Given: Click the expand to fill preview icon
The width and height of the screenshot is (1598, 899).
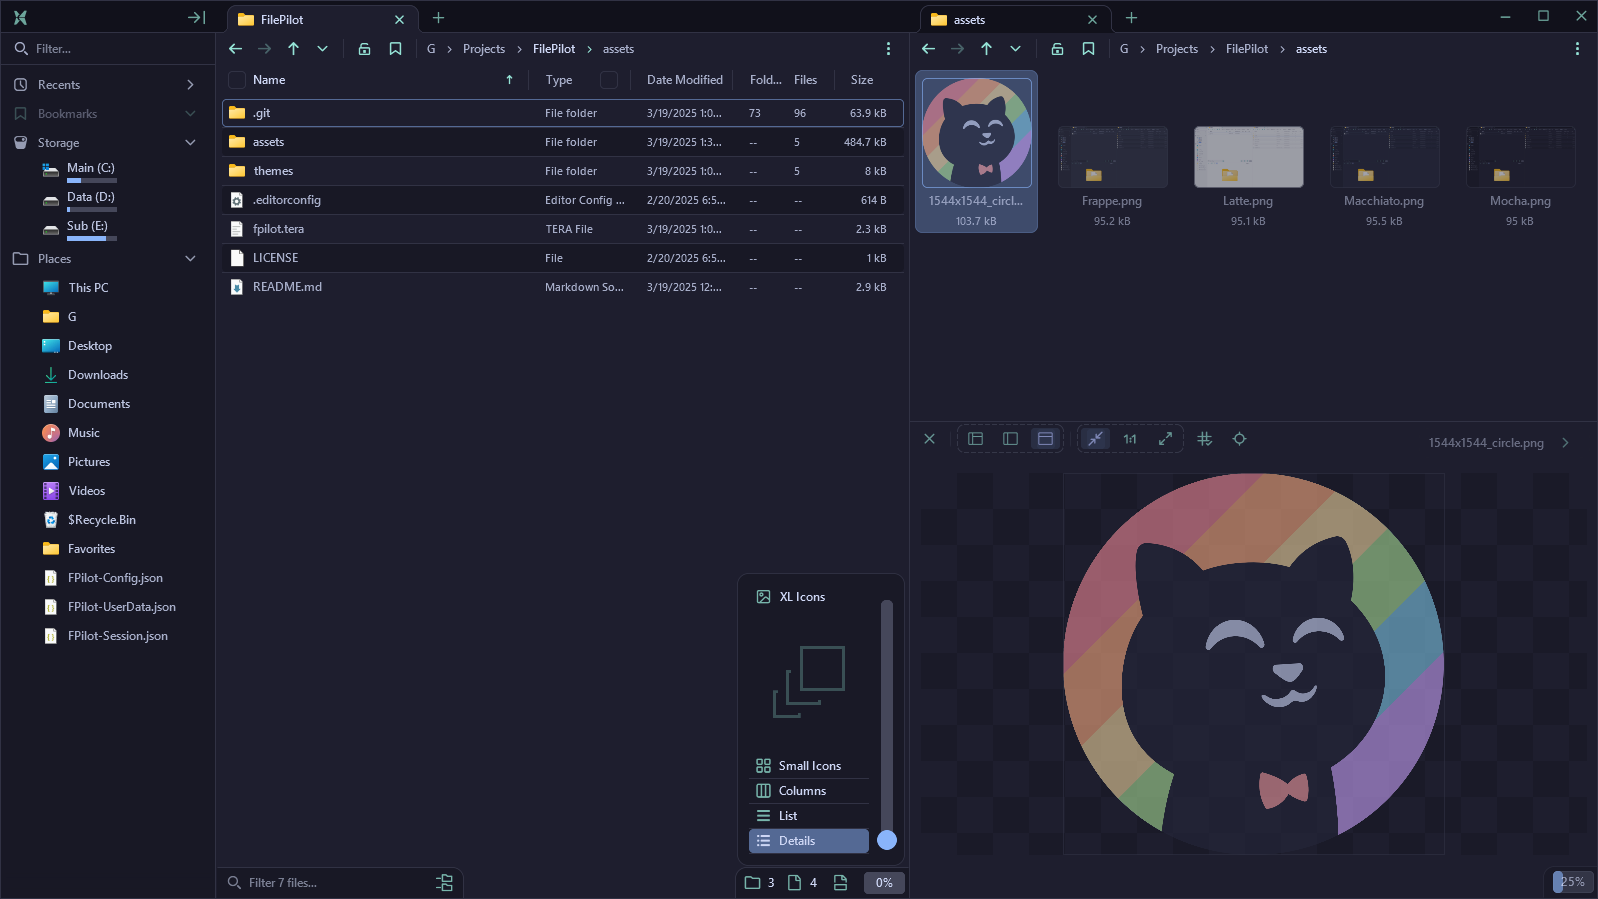Looking at the screenshot, I should tap(1165, 439).
